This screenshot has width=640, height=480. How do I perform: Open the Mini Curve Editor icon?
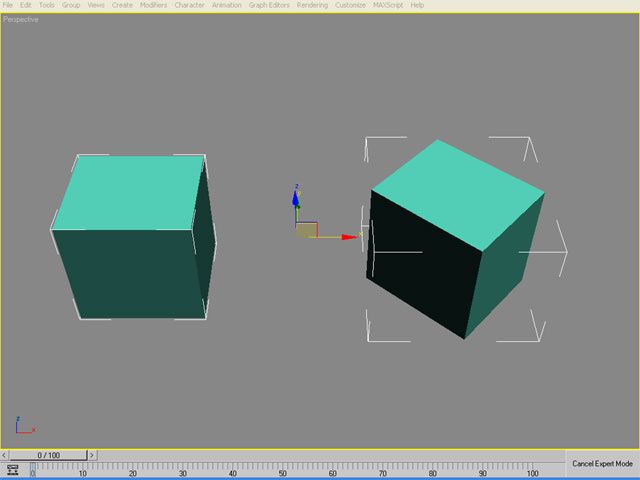coord(13,470)
